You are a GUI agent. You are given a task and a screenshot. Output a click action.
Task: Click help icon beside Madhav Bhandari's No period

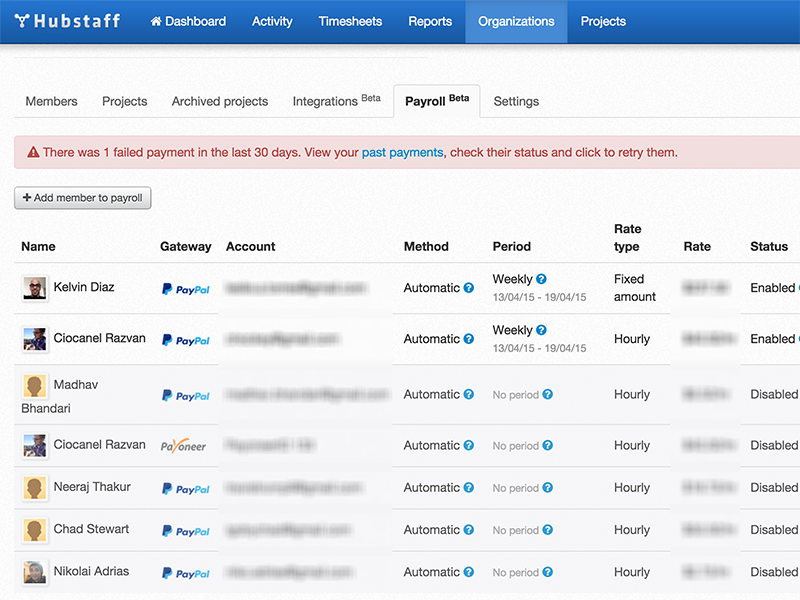pyautogui.click(x=547, y=395)
